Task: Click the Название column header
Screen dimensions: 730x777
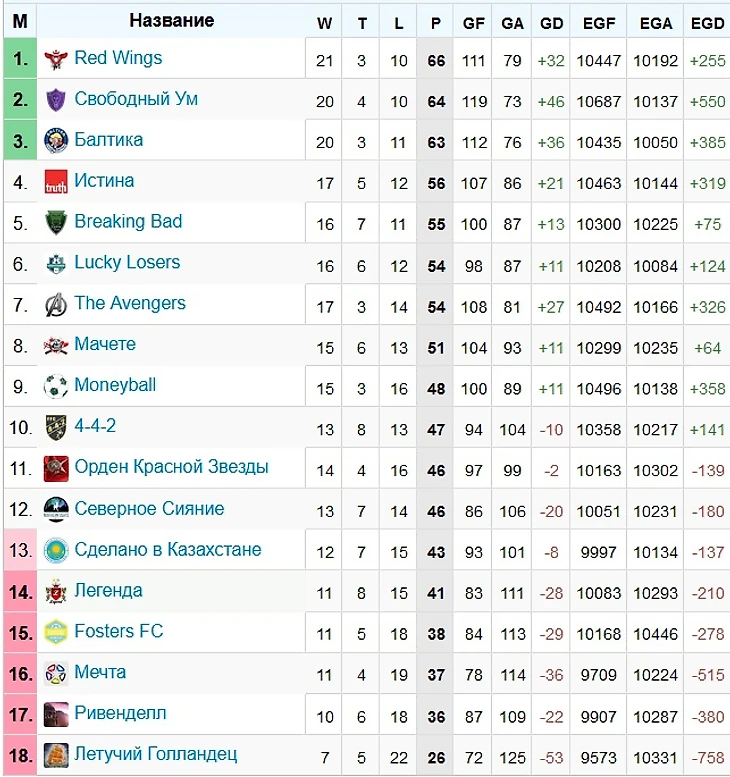Action: 171,20
